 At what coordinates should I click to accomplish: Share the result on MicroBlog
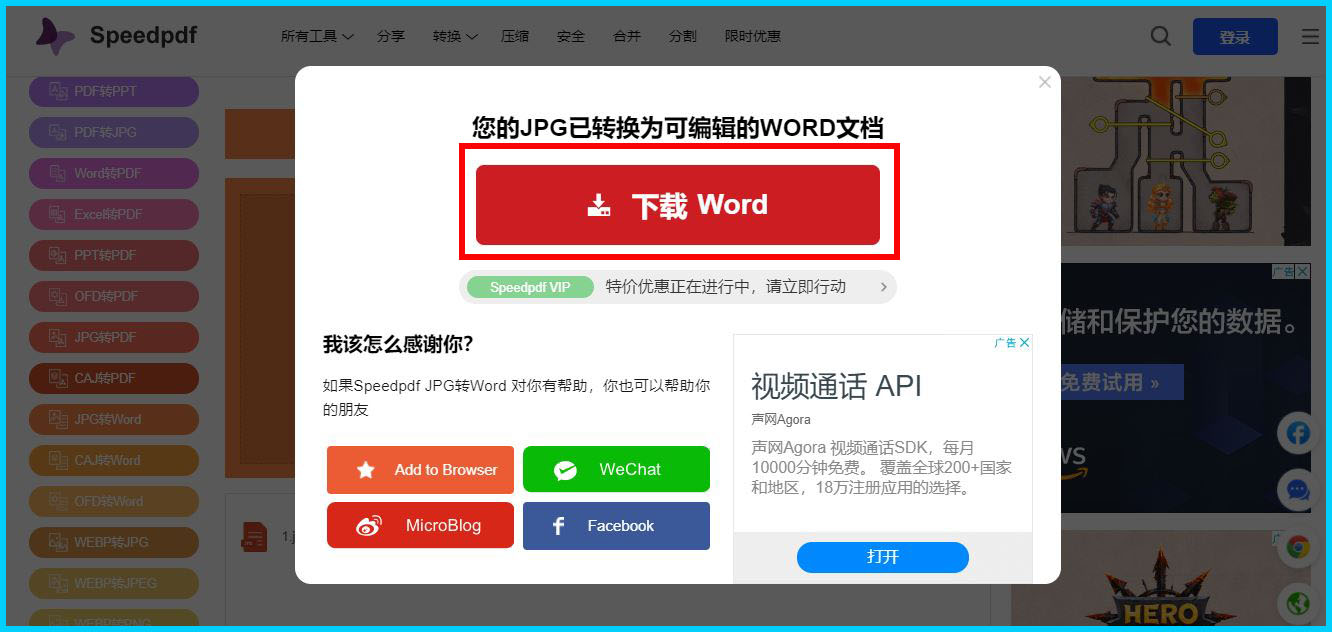[x=420, y=525]
